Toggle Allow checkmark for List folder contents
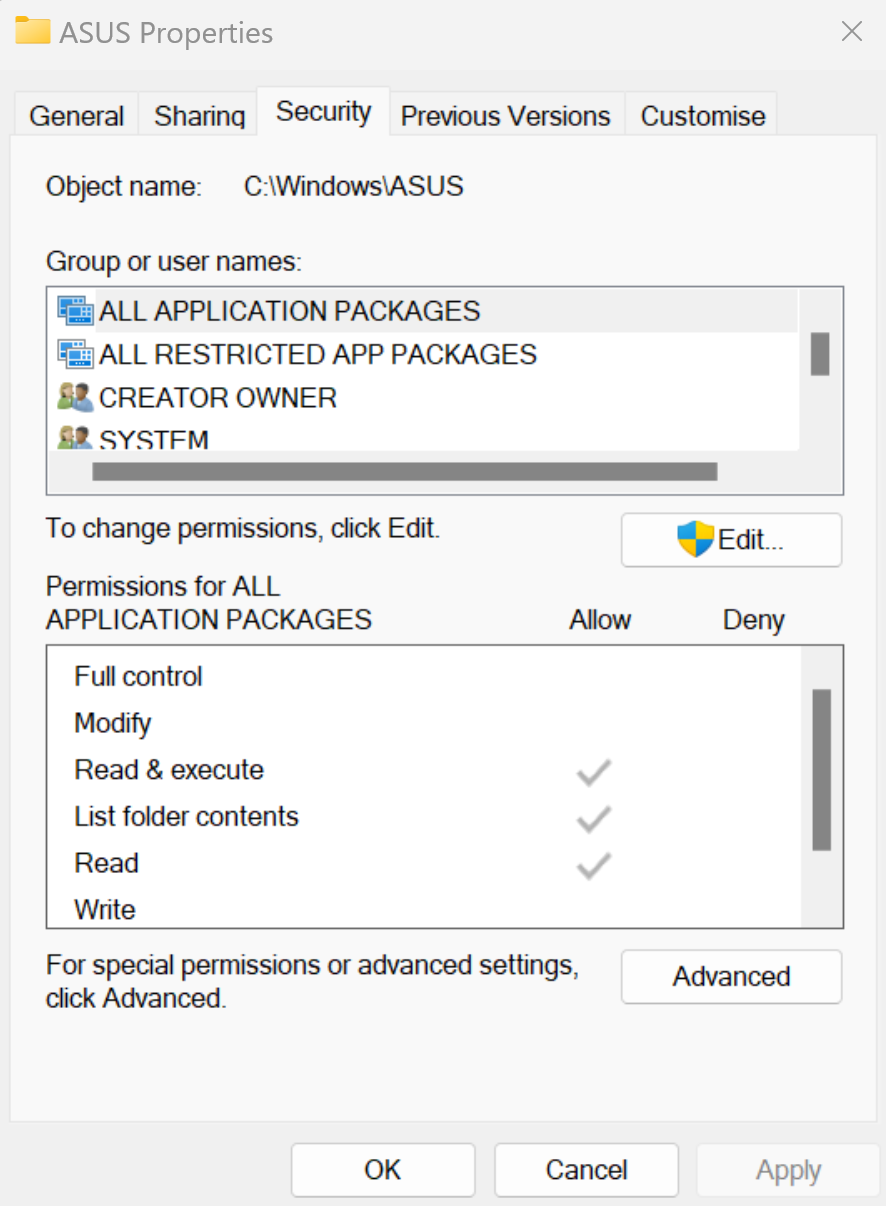This screenshot has width=886, height=1206. (x=592, y=818)
